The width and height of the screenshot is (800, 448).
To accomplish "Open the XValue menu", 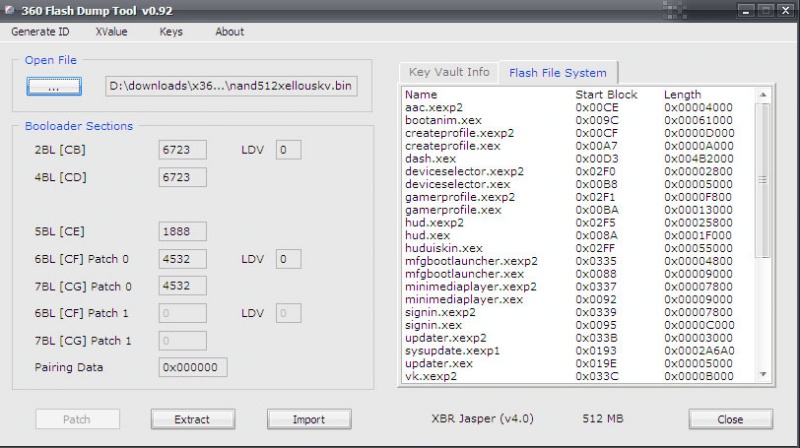I will 111,32.
